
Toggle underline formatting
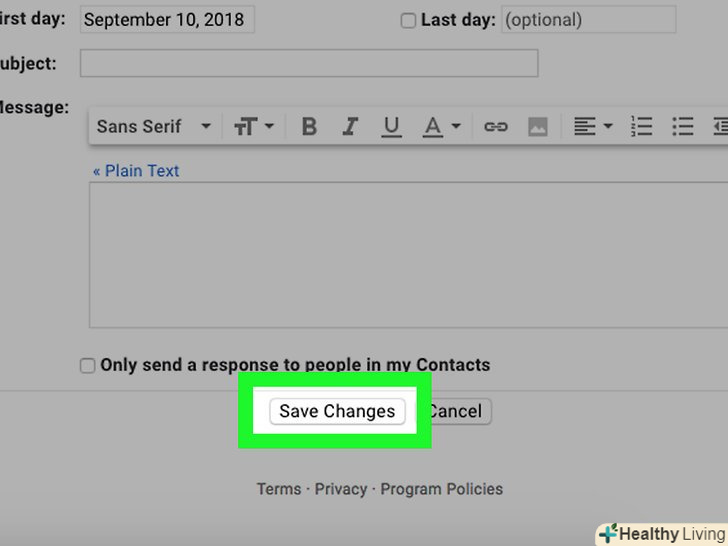pos(391,127)
